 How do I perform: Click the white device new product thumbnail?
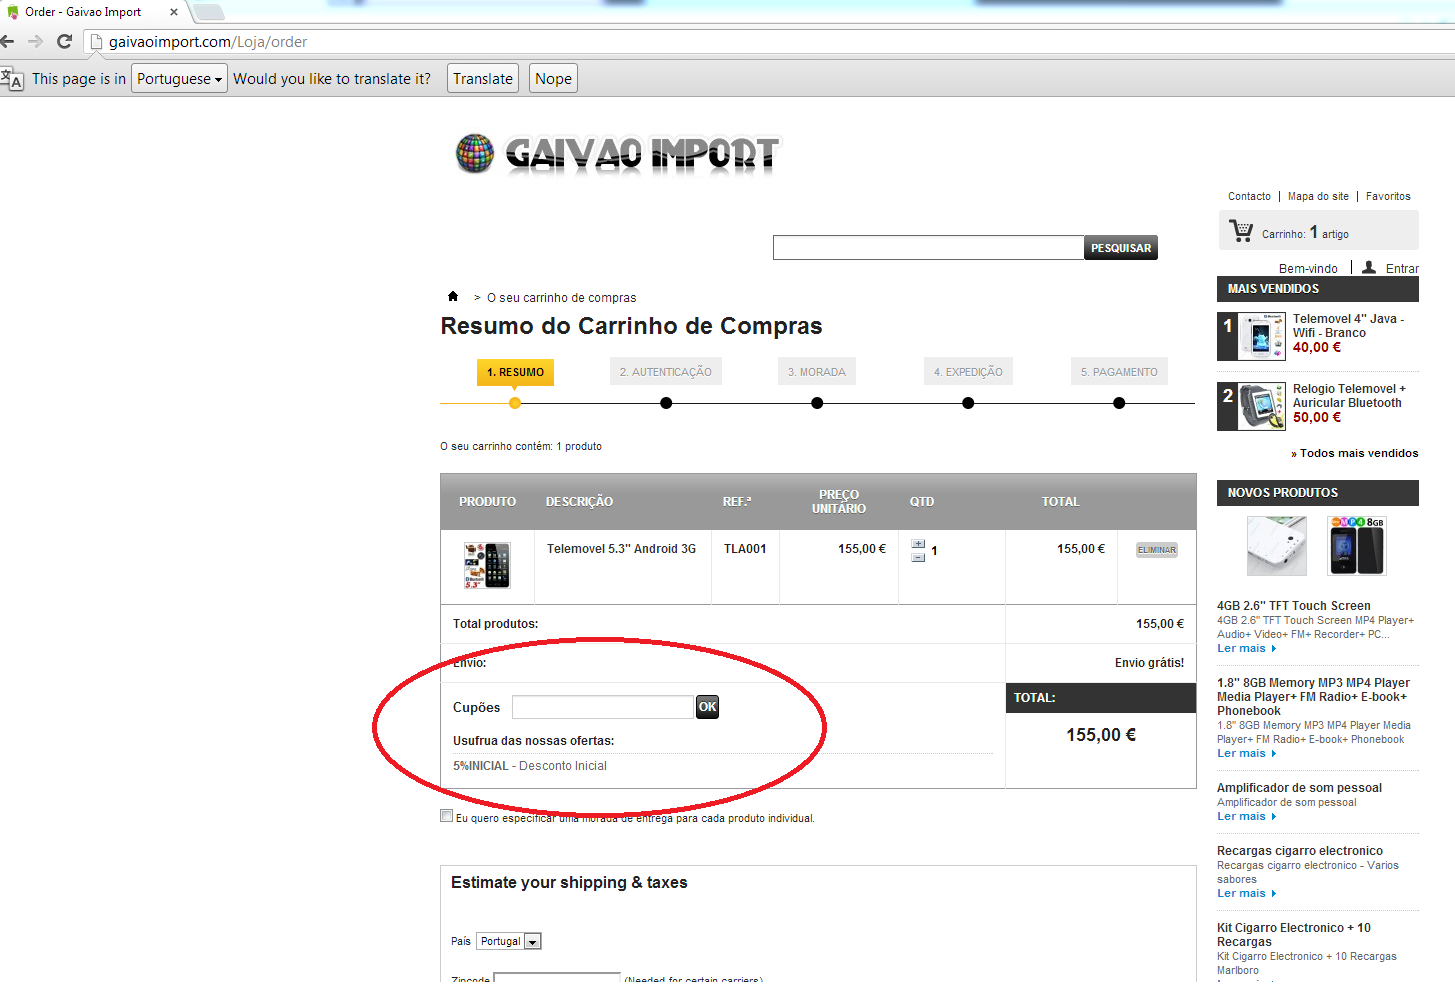coord(1277,546)
